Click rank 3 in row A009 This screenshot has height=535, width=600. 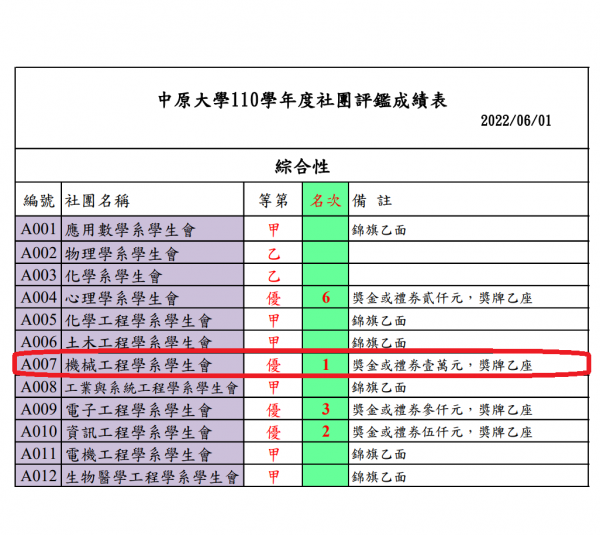click(x=326, y=409)
